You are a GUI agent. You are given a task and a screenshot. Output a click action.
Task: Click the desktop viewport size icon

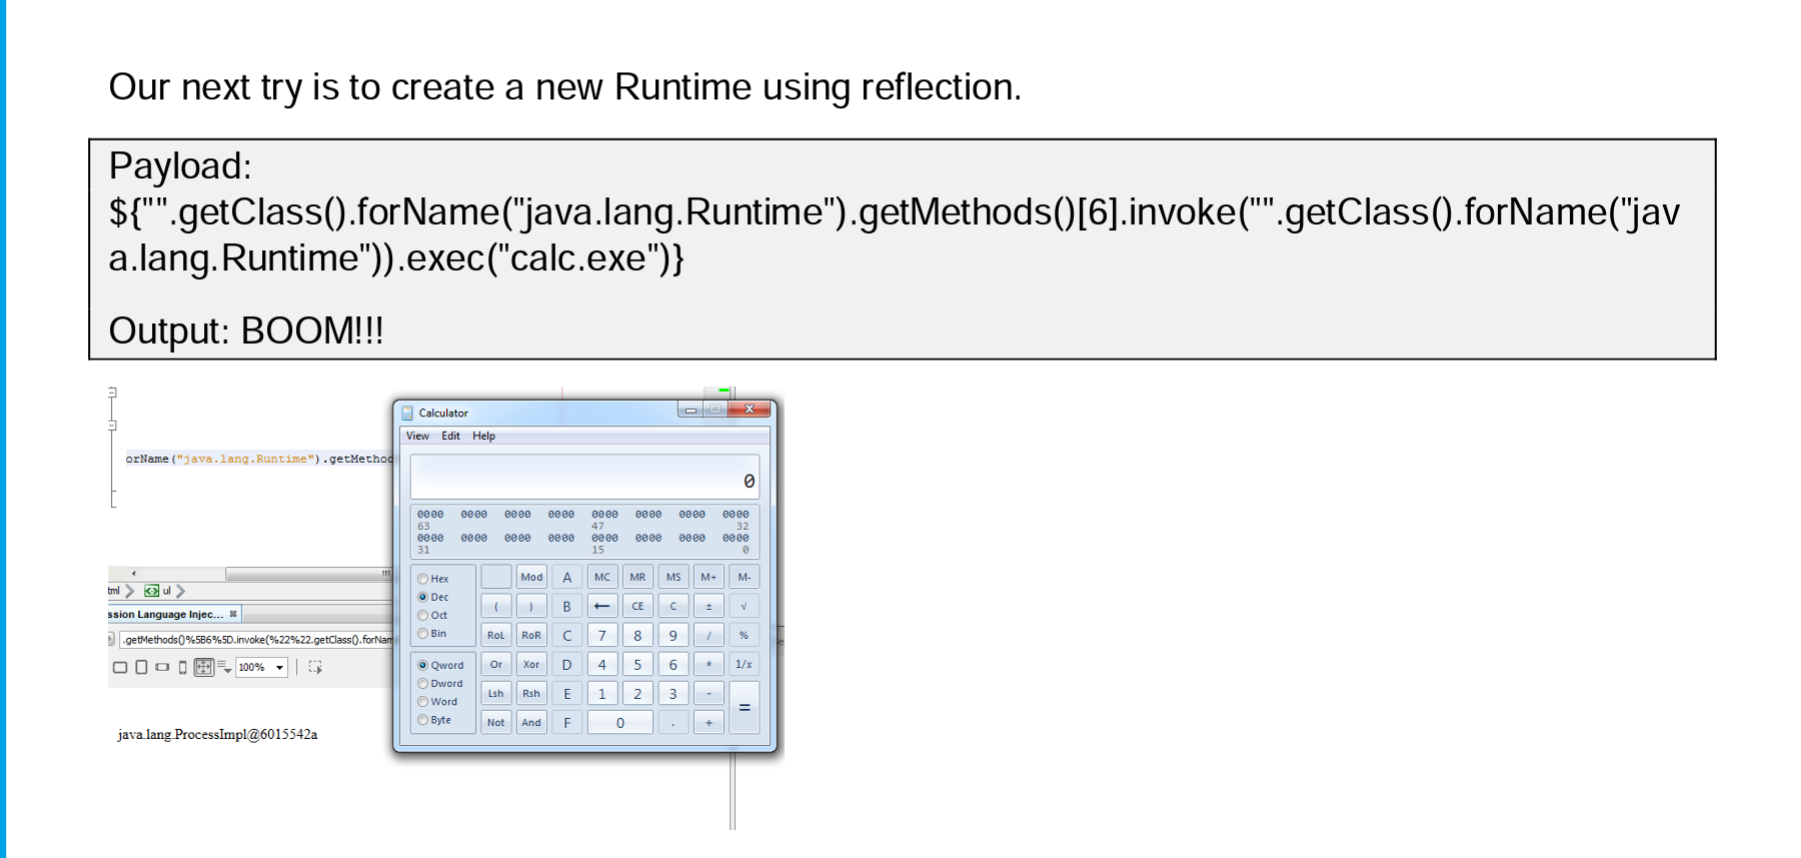(120, 667)
